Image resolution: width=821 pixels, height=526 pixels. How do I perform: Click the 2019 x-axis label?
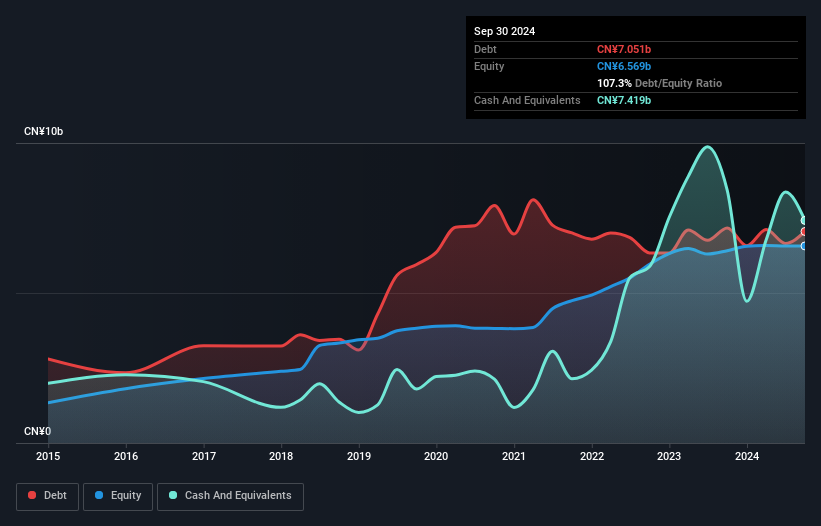click(359, 456)
